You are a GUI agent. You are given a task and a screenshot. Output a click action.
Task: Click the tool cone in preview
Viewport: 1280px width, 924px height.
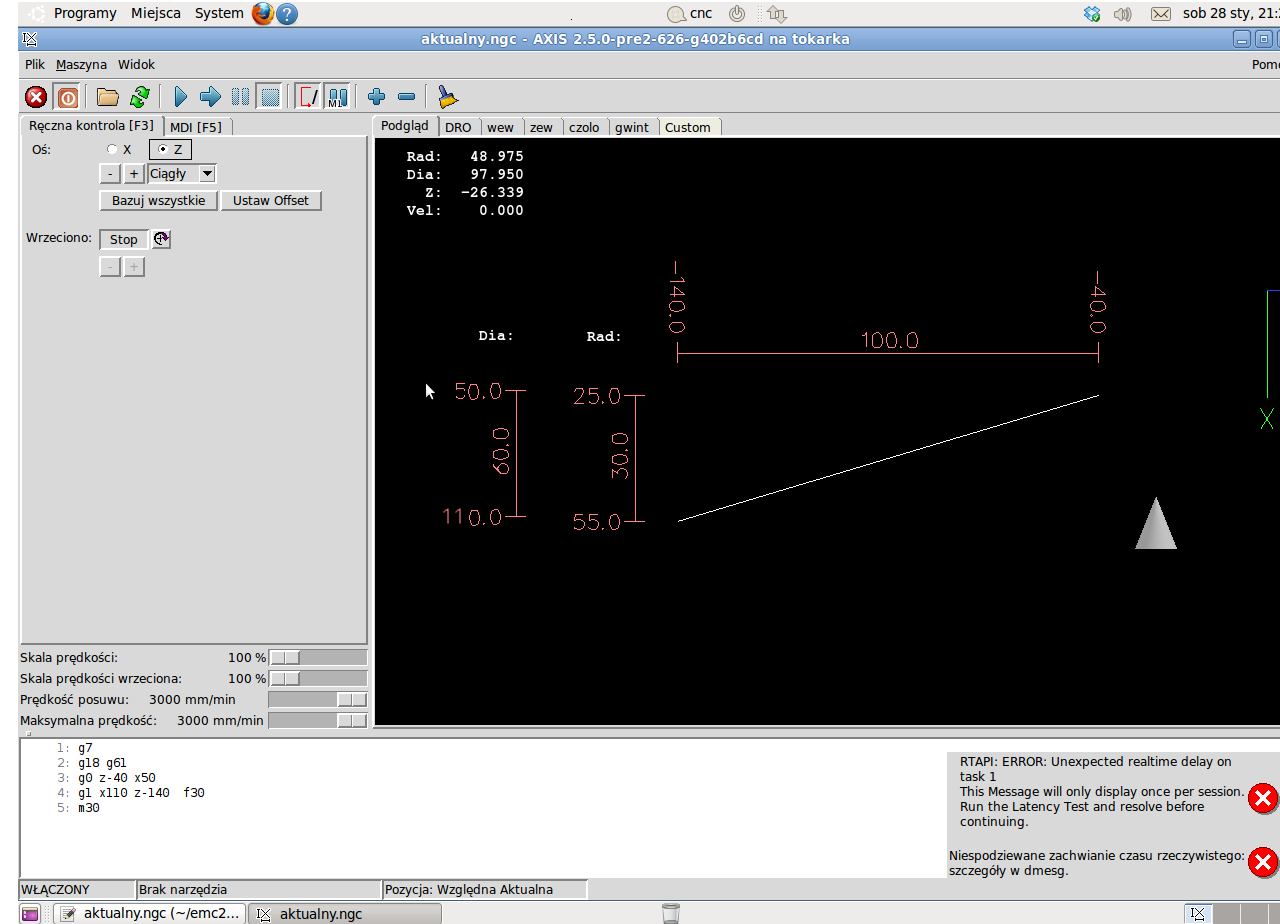click(1156, 524)
